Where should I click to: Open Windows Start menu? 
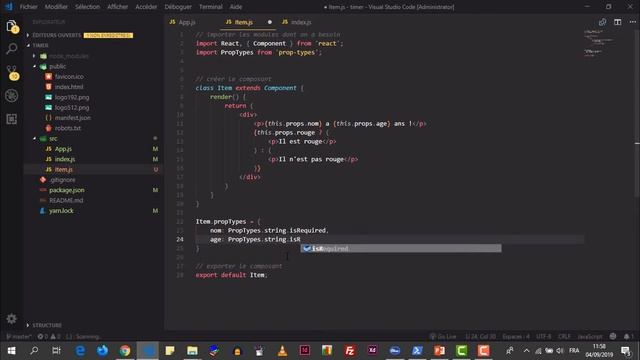pyautogui.click(x=11, y=351)
